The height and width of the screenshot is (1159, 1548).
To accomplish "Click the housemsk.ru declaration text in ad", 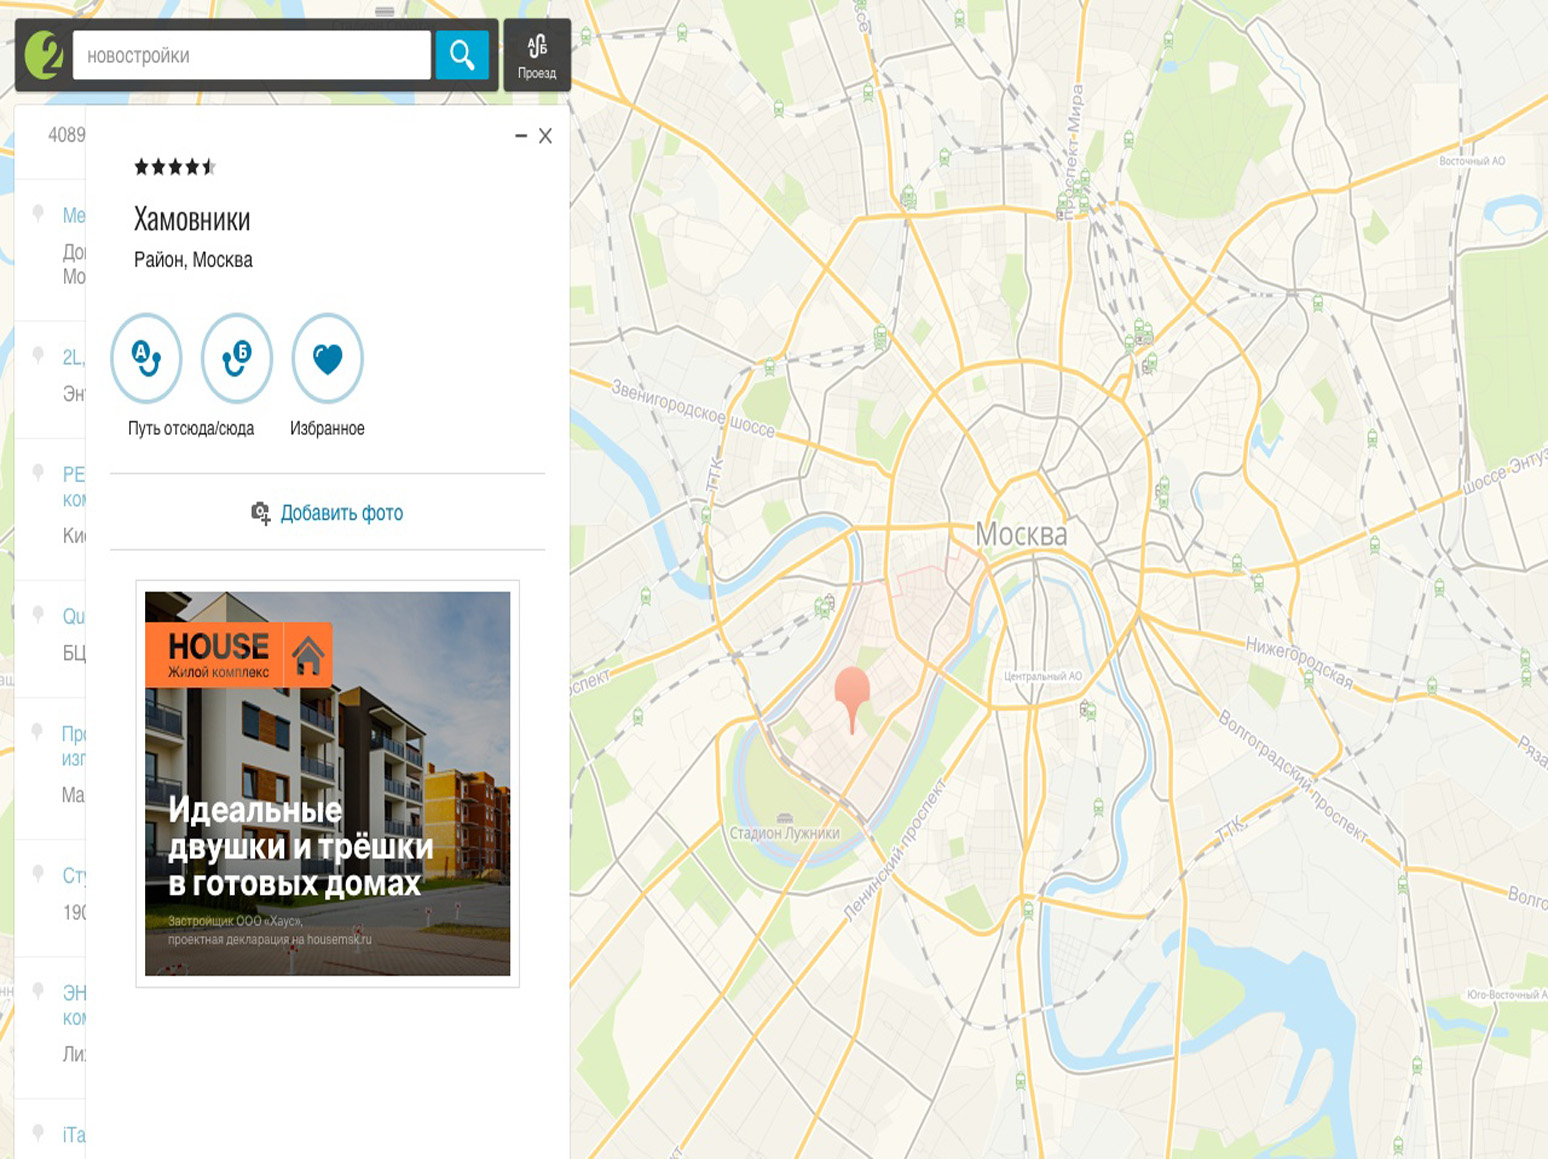I will point(270,939).
